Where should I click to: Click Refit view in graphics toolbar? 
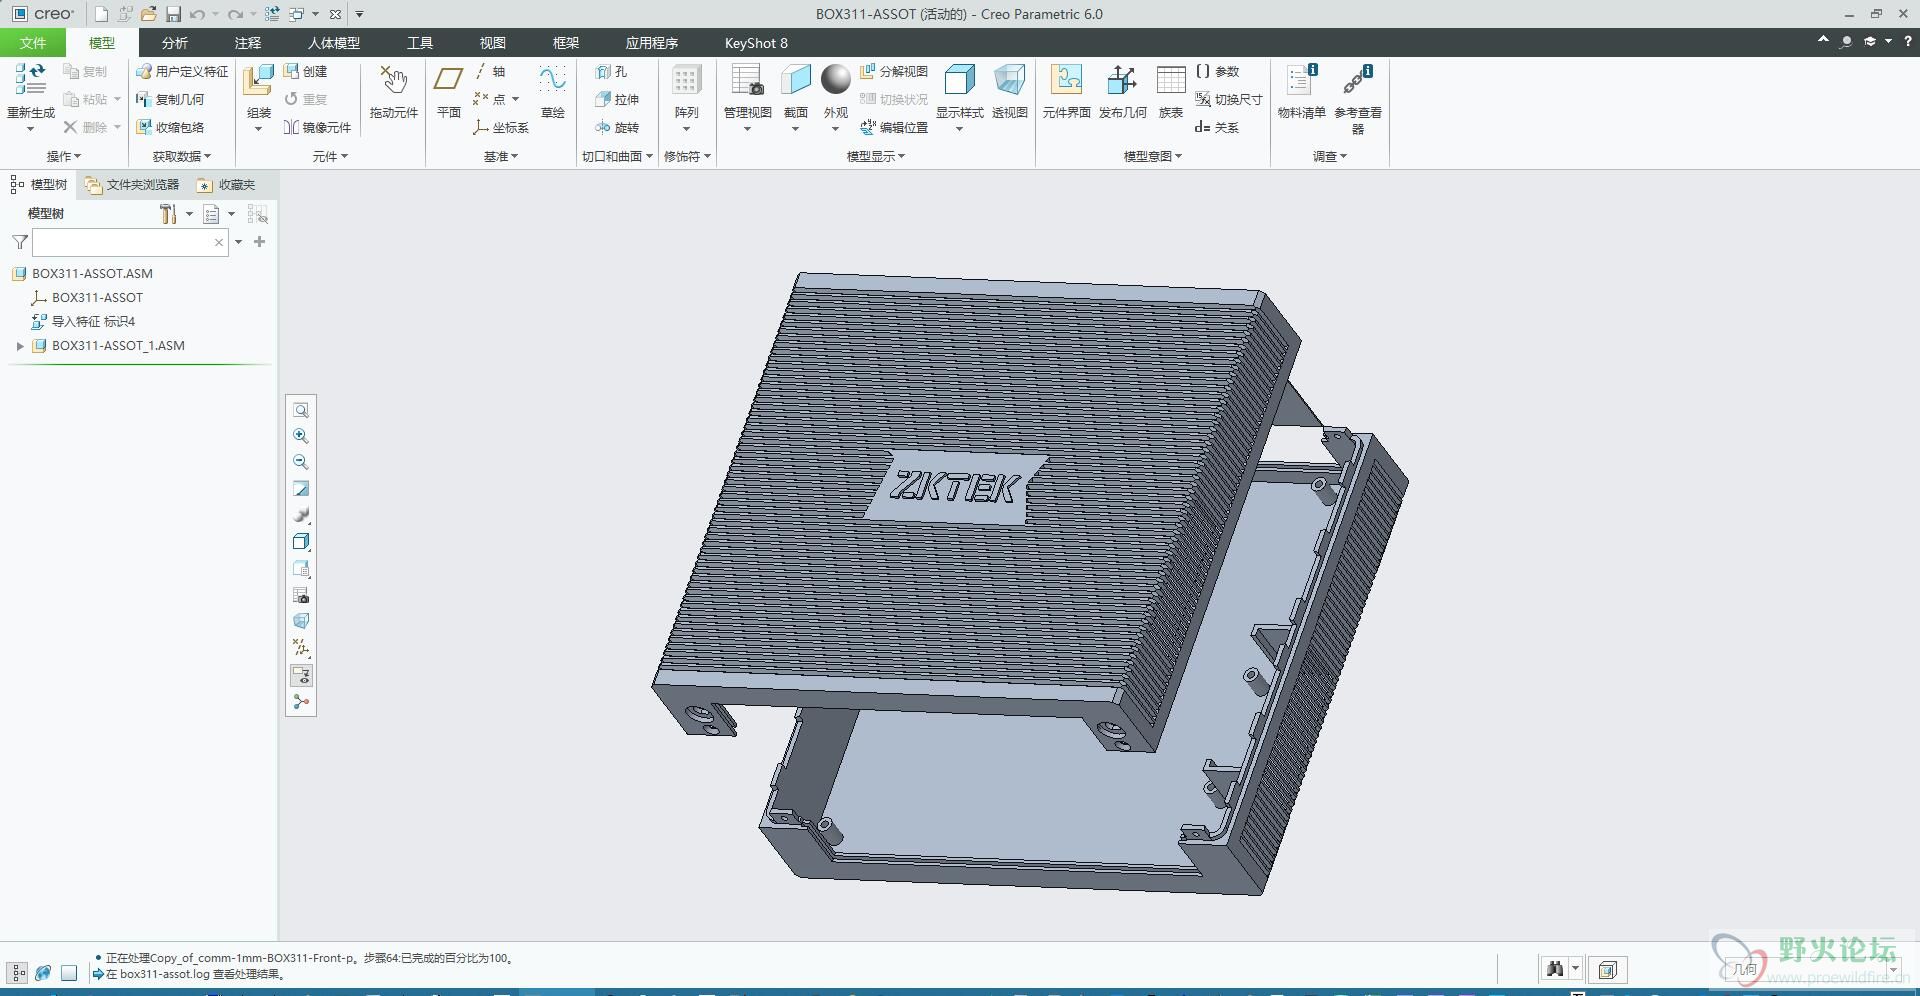click(x=301, y=410)
